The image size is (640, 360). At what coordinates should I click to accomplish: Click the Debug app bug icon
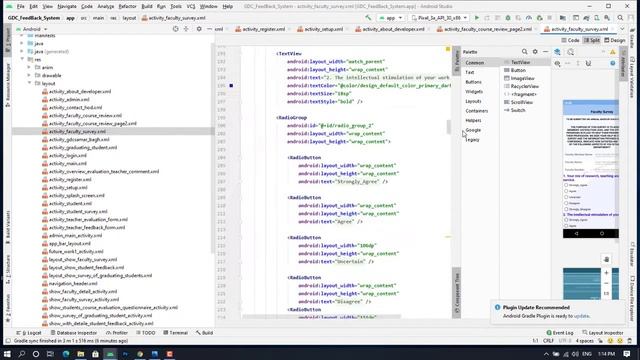pyautogui.click(x=508, y=18)
